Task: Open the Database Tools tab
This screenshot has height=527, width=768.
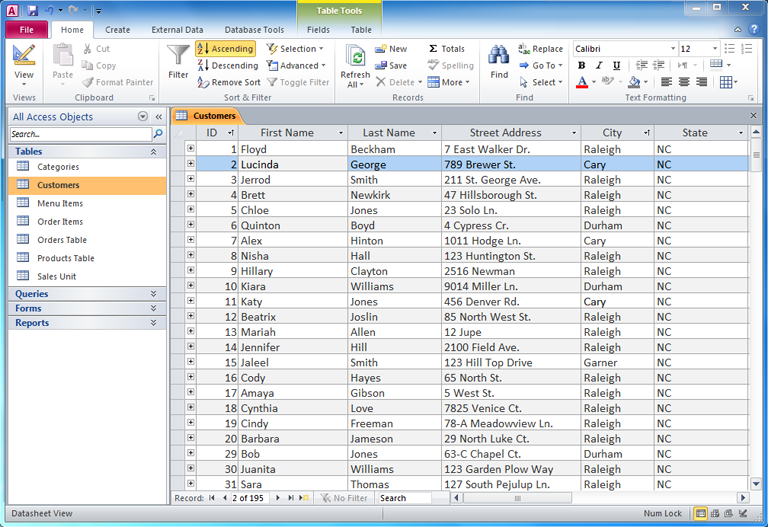Action: [254, 30]
